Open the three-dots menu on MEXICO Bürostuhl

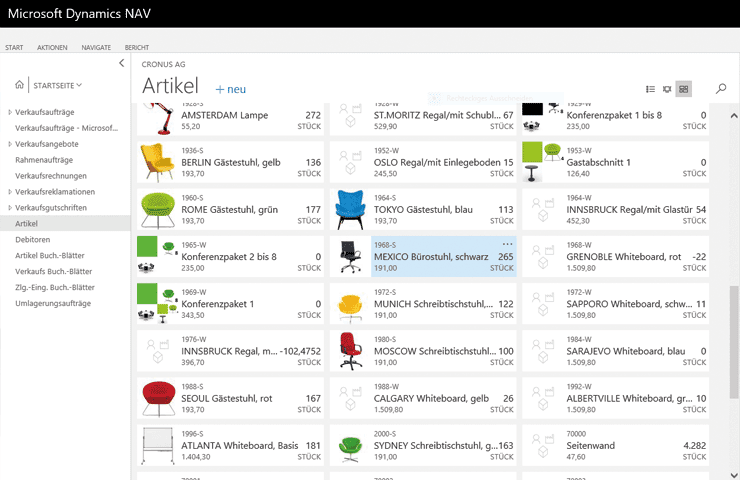pyautogui.click(x=507, y=244)
